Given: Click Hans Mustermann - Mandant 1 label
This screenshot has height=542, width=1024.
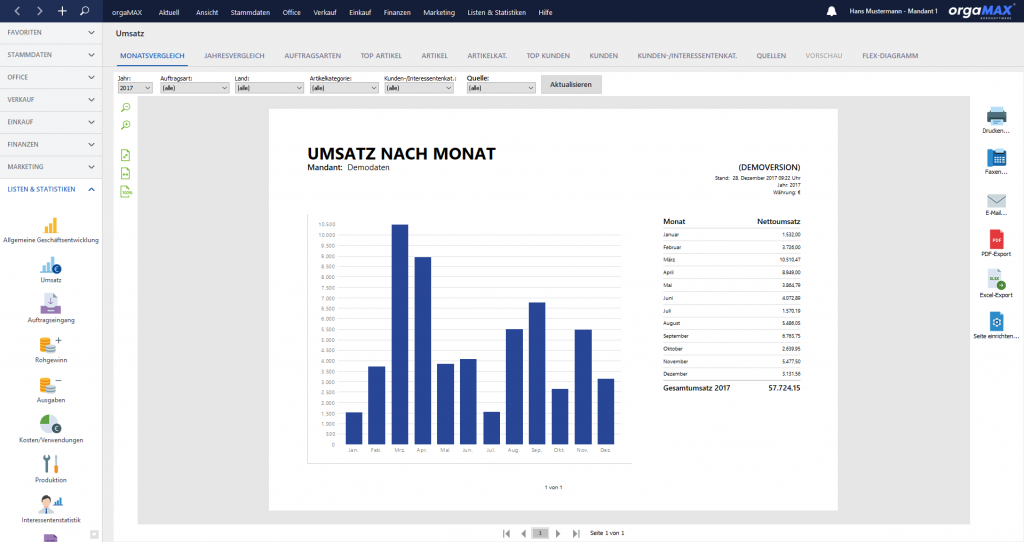Looking at the screenshot, I should (x=893, y=11).
